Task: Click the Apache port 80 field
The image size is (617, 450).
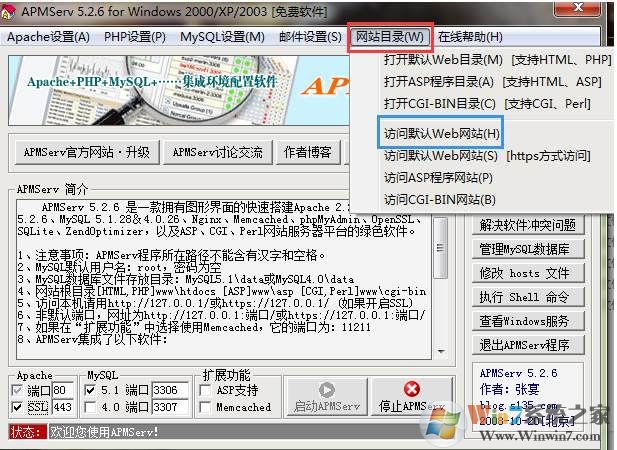Action: (x=63, y=390)
